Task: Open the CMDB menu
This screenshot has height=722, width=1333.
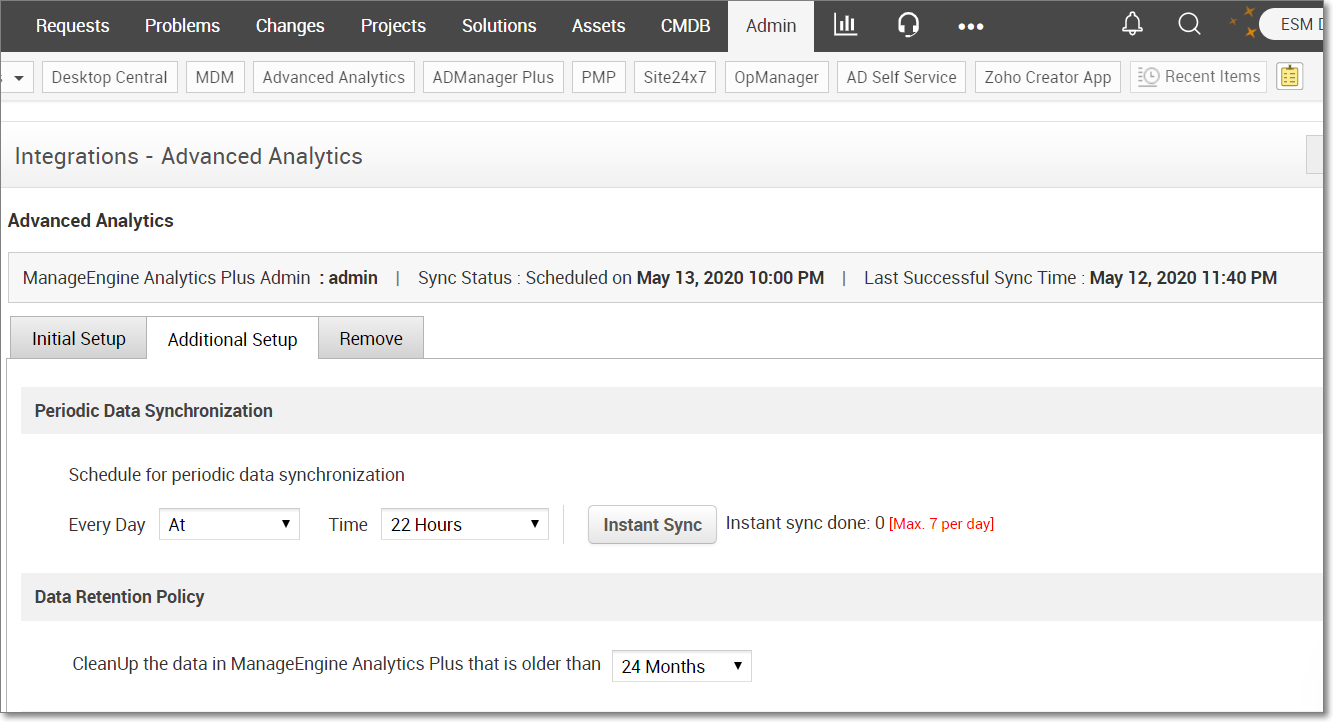Action: pos(686,26)
